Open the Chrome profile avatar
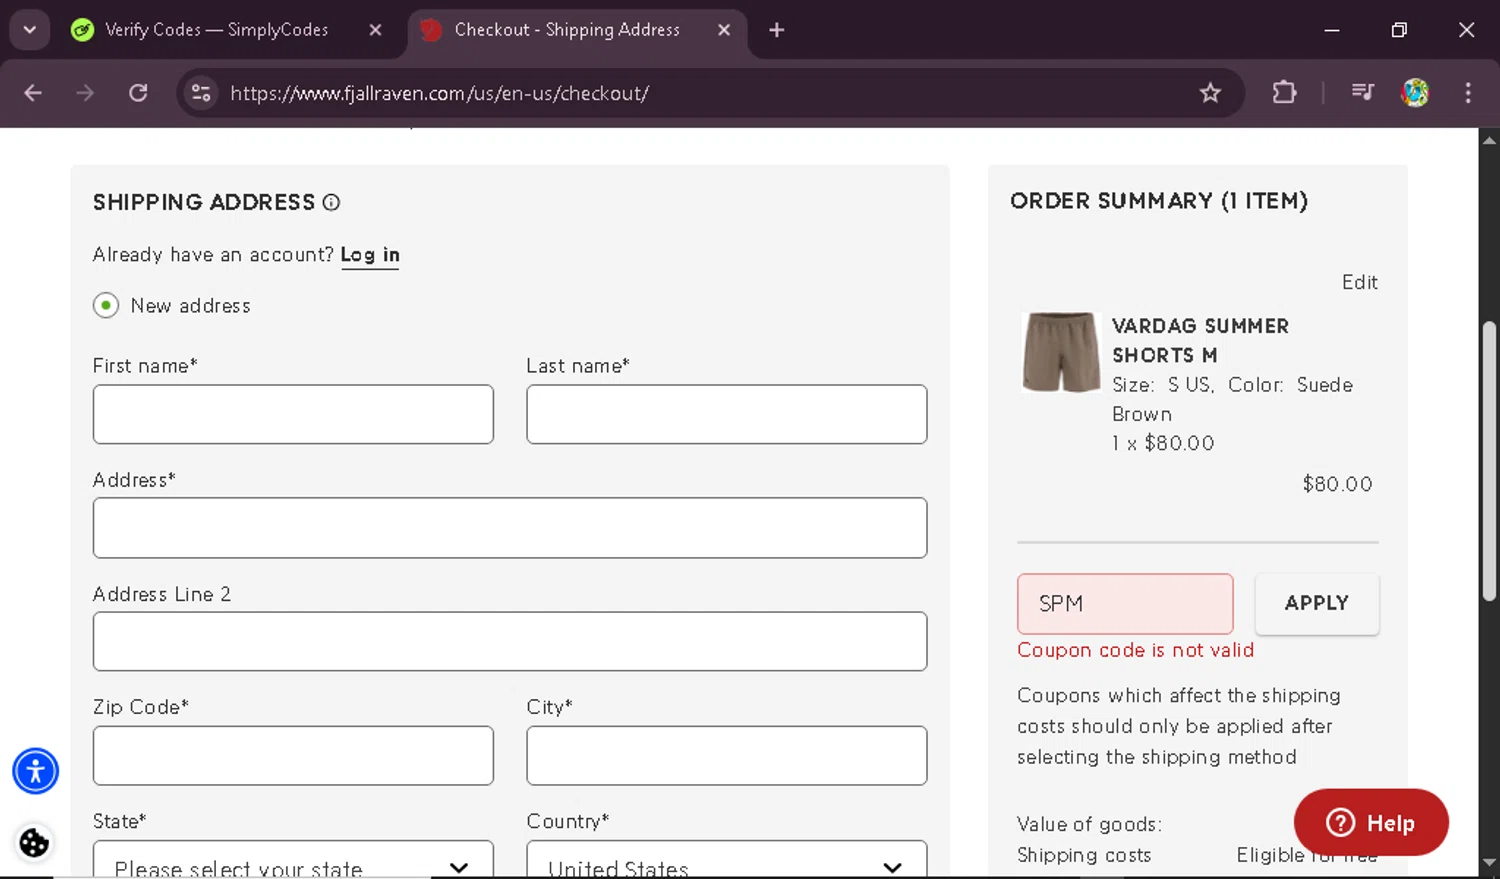The image size is (1500, 879). pos(1415,93)
